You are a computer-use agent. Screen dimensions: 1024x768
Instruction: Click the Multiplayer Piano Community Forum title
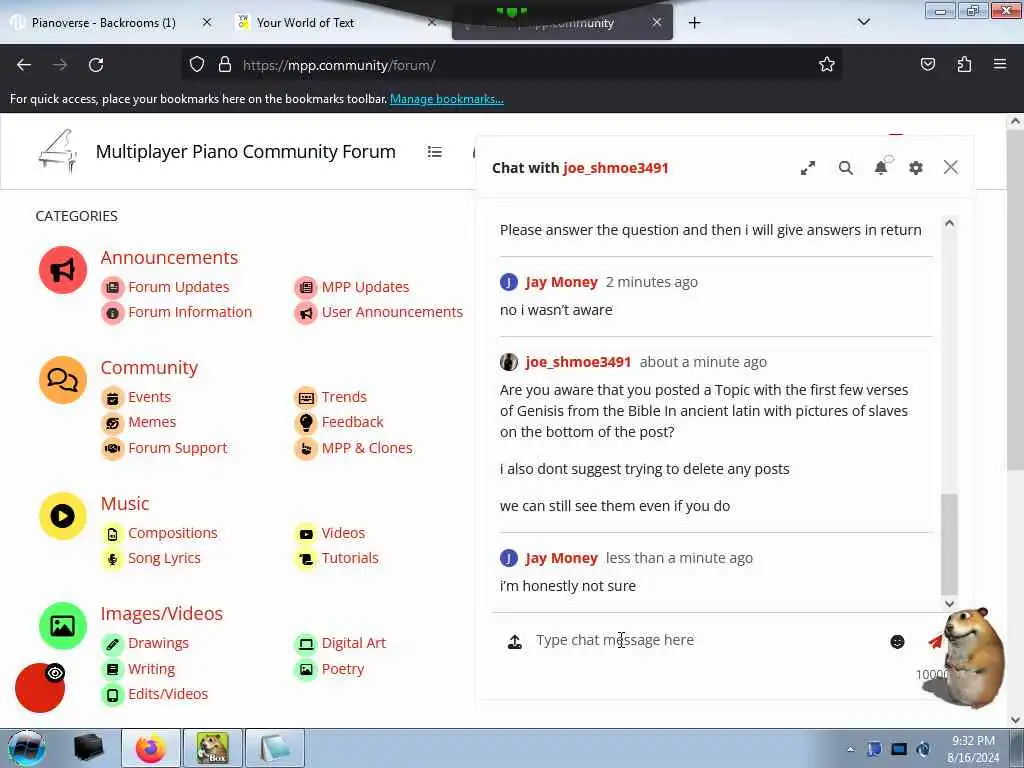246,152
